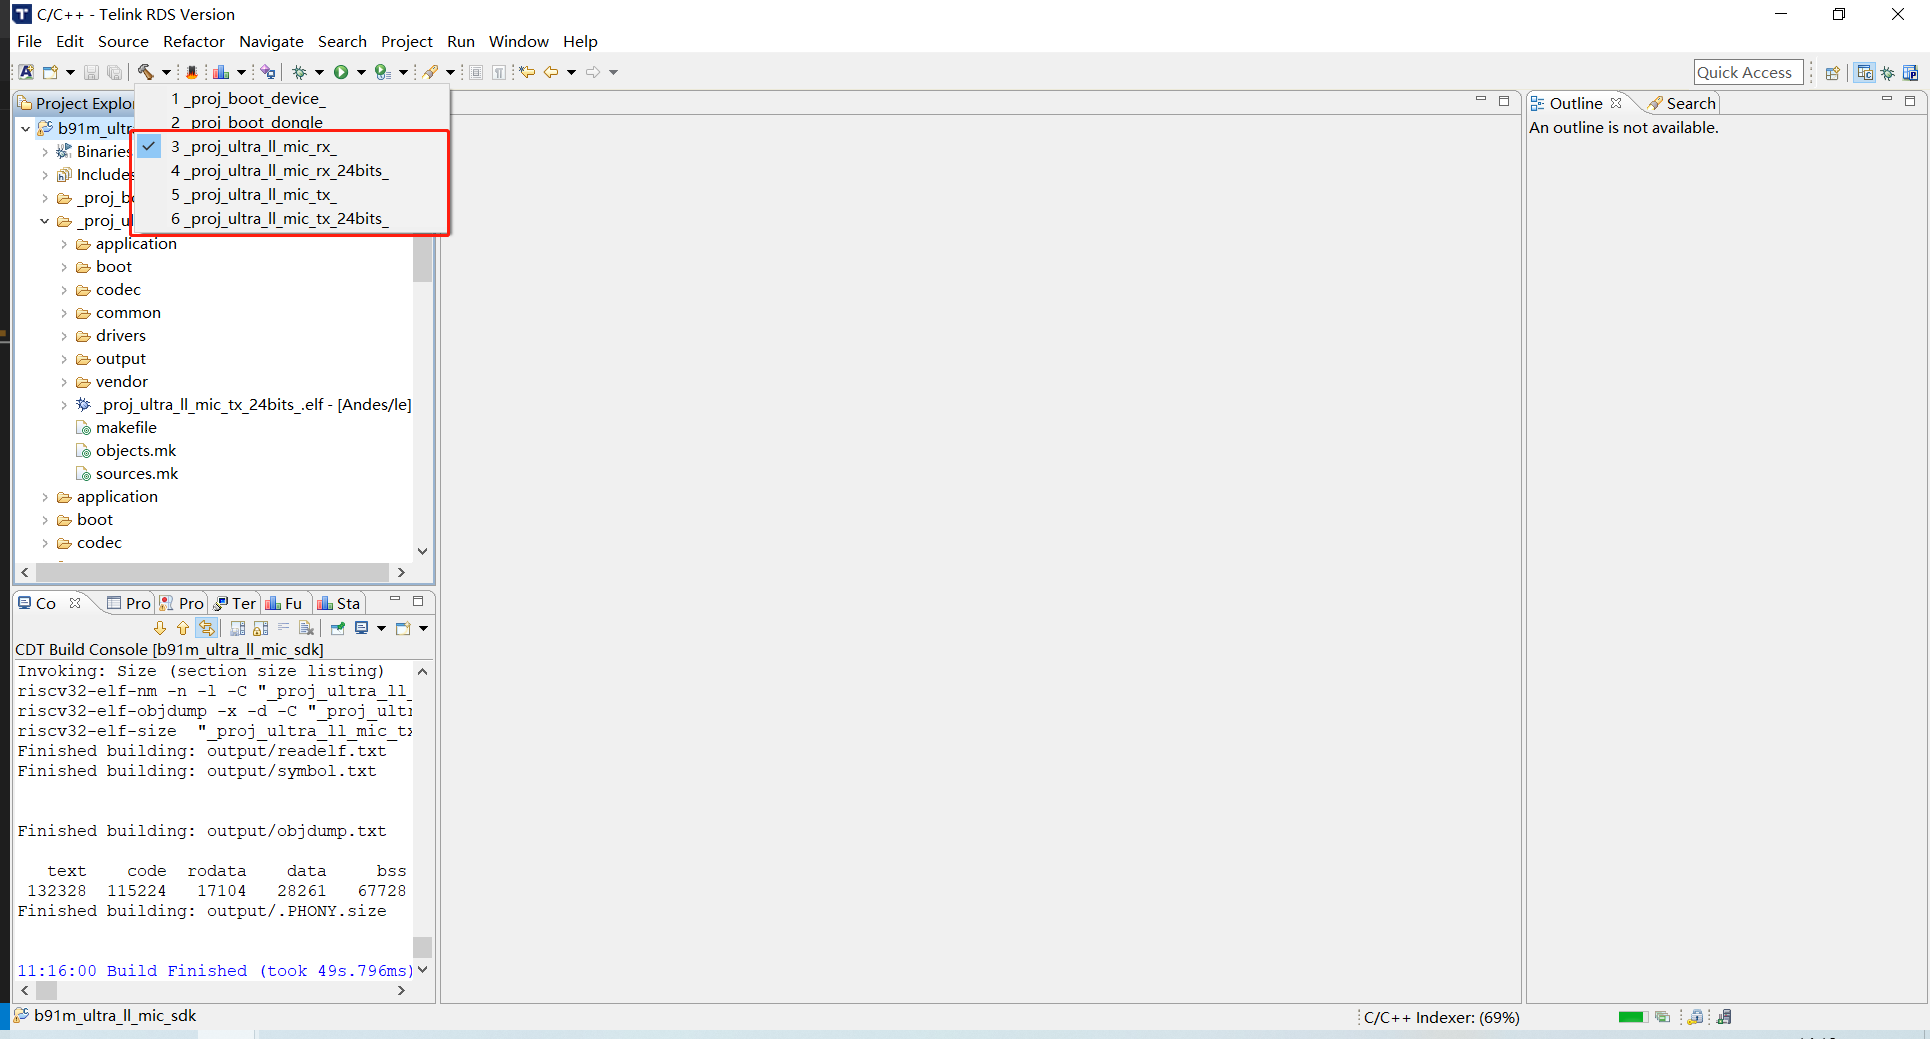This screenshot has height=1039, width=1930.
Task: Open the bar chart statistics toolbar icon
Action: tap(221, 72)
